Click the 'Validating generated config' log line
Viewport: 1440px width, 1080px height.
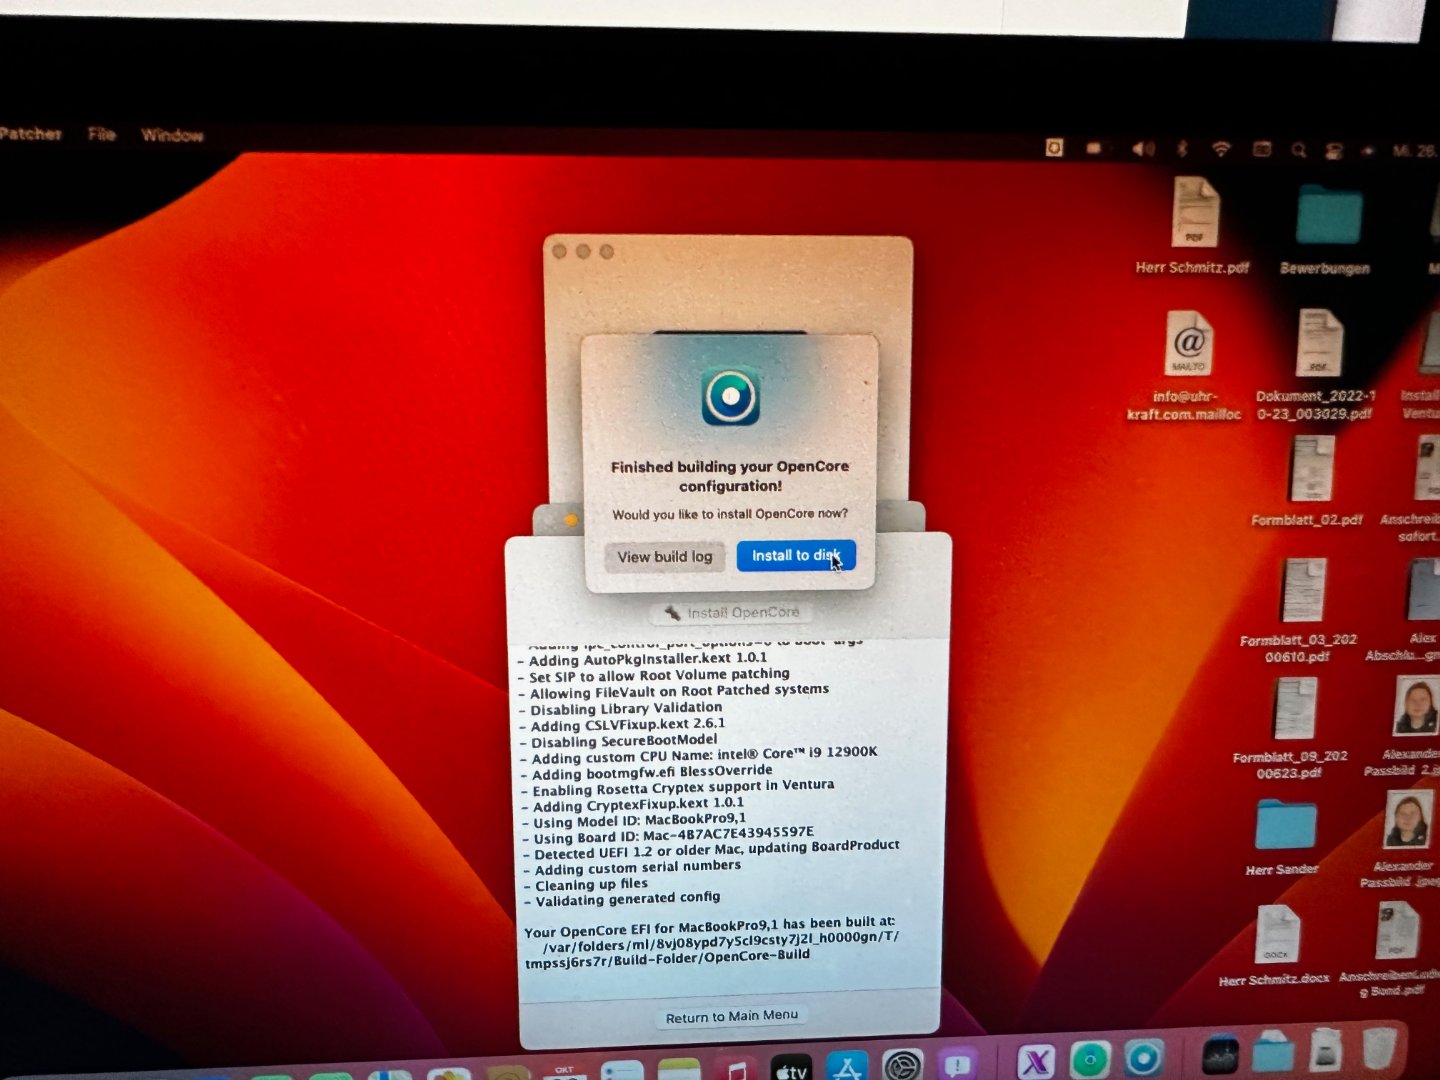tap(622, 899)
